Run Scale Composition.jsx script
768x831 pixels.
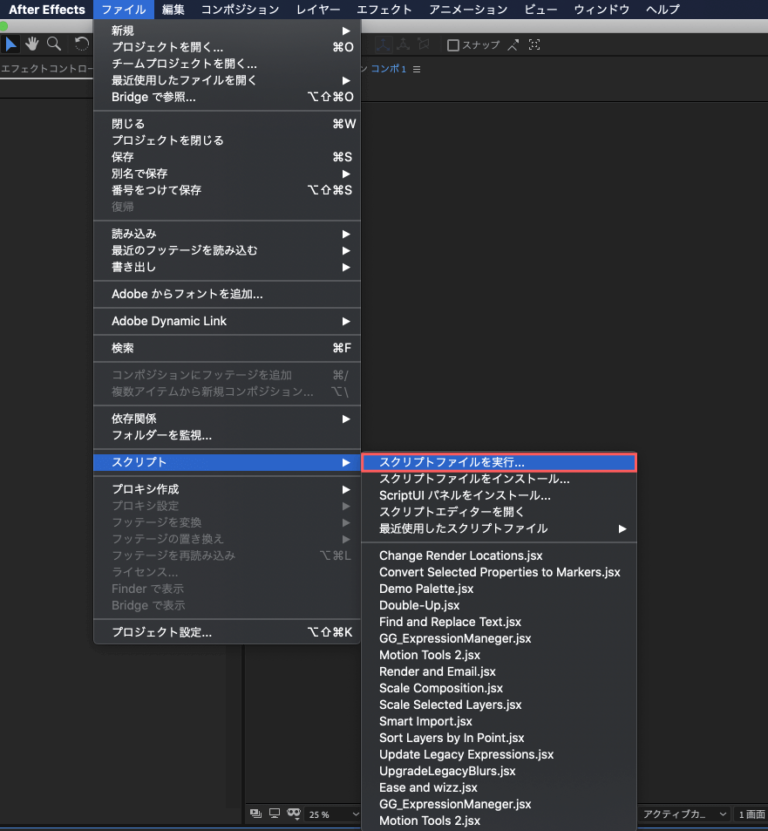(499, 688)
